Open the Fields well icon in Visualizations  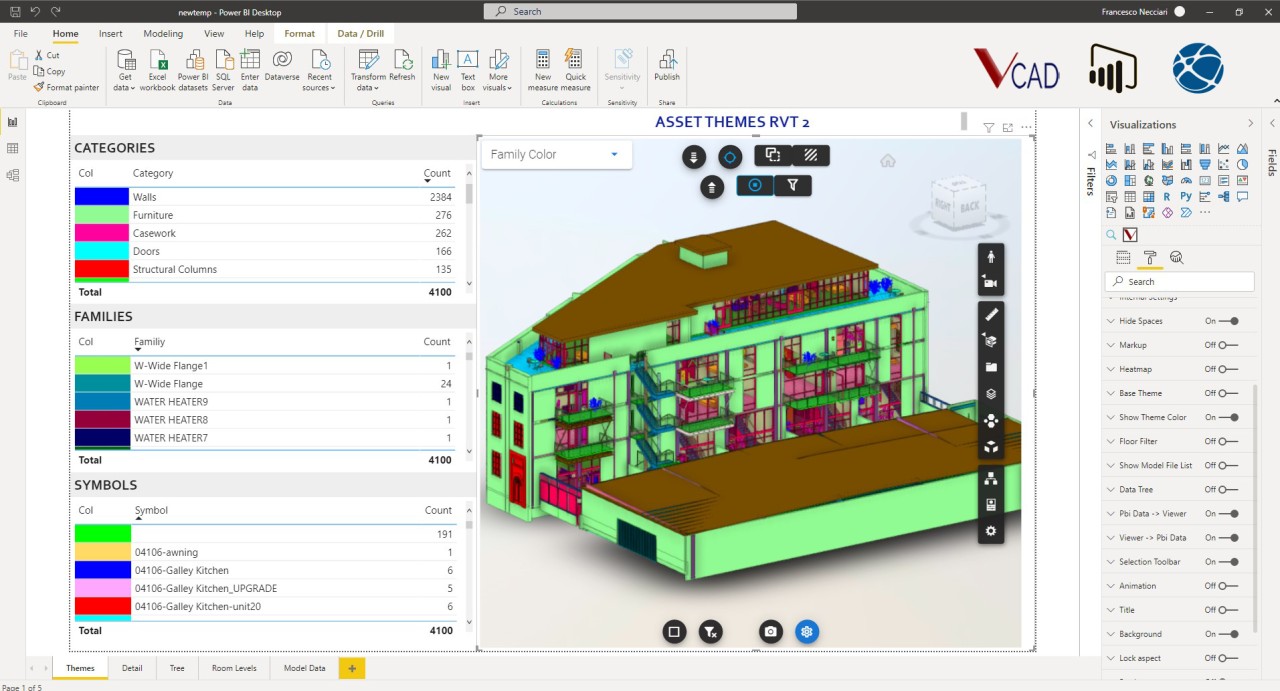point(1123,258)
